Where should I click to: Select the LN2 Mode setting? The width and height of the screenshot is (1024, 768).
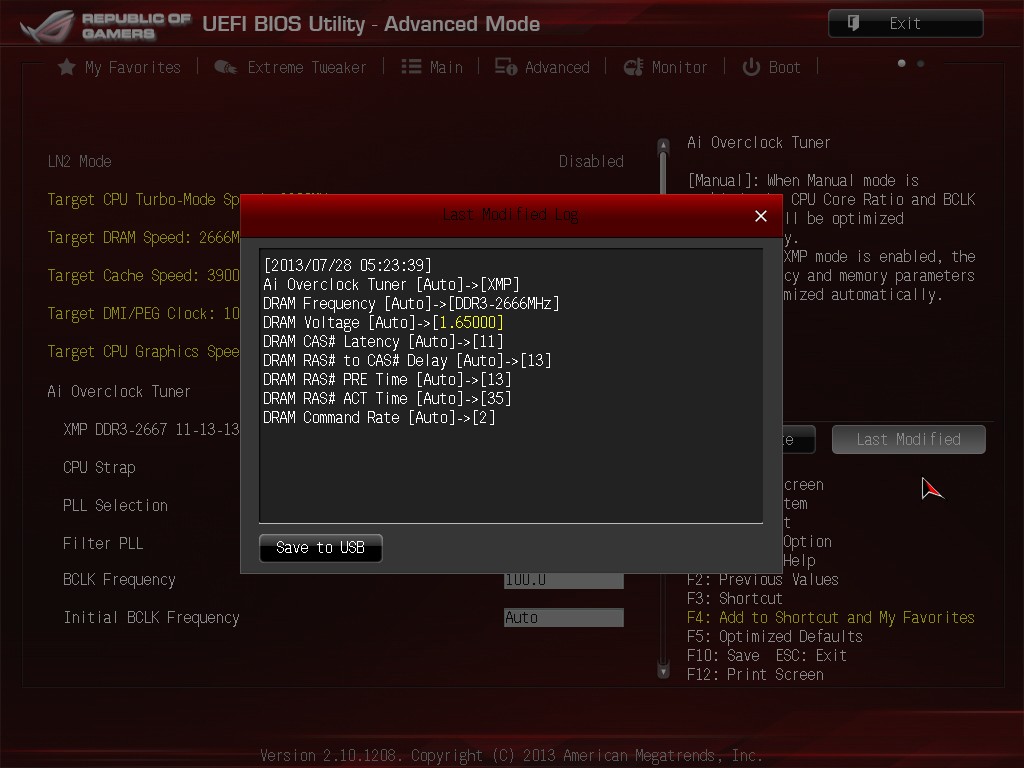(80, 162)
